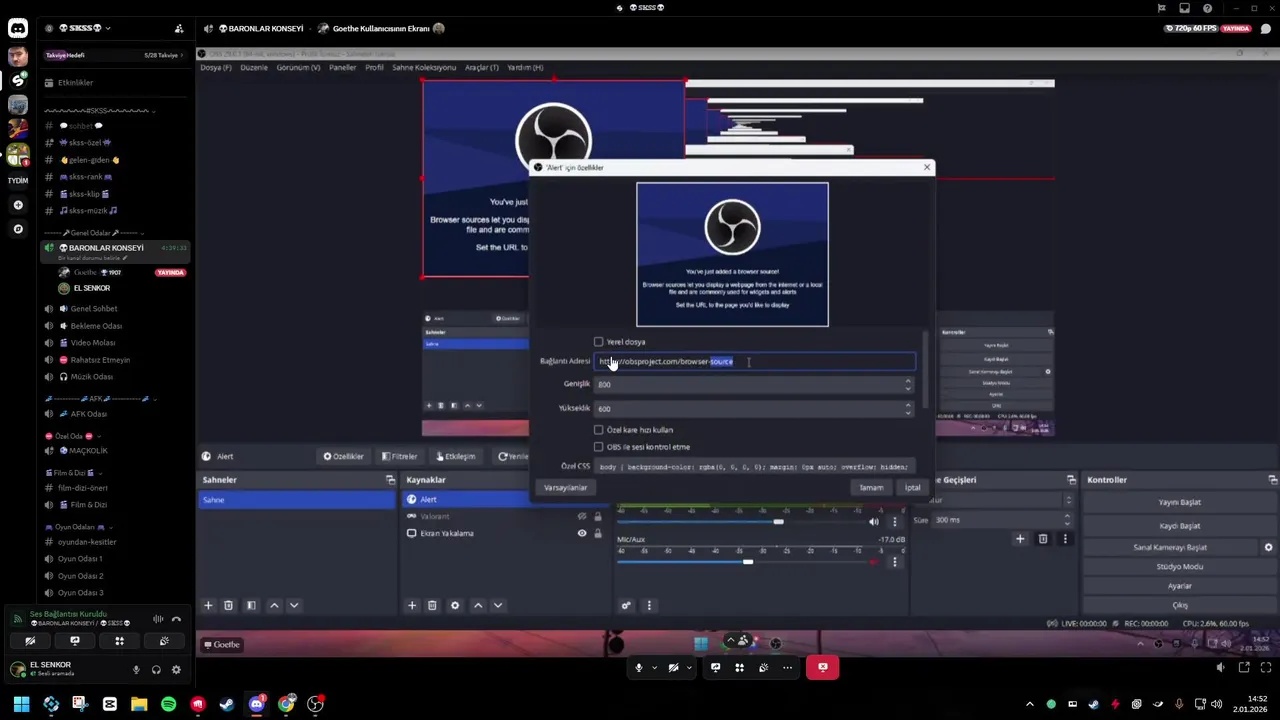Viewport: 1280px width, 720px height.
Task: Toggle lock on Ekran Yakalama source
Action: pyautogui.click(x=598, y=533)
